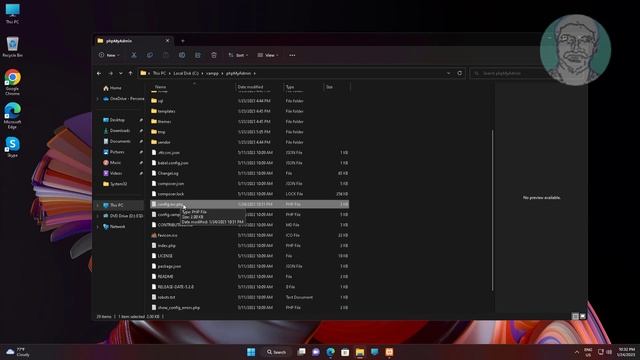This screenshot has width=640, height=360.
Task: Click the Delete trash icon in toolbar
Action: click(213, 55)
